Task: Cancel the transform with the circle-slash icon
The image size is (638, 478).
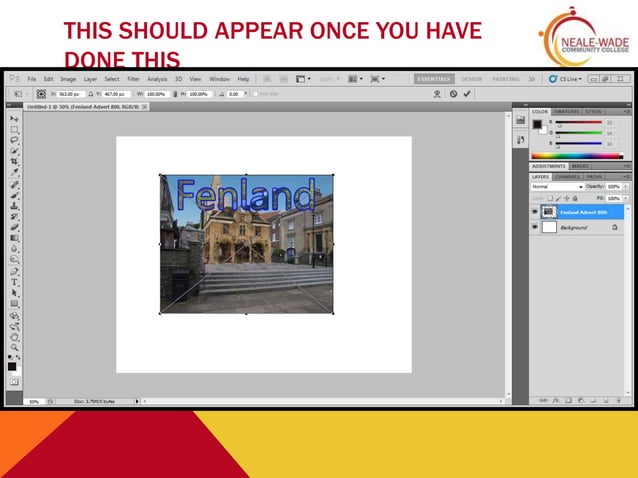Action: click(453, 94)
